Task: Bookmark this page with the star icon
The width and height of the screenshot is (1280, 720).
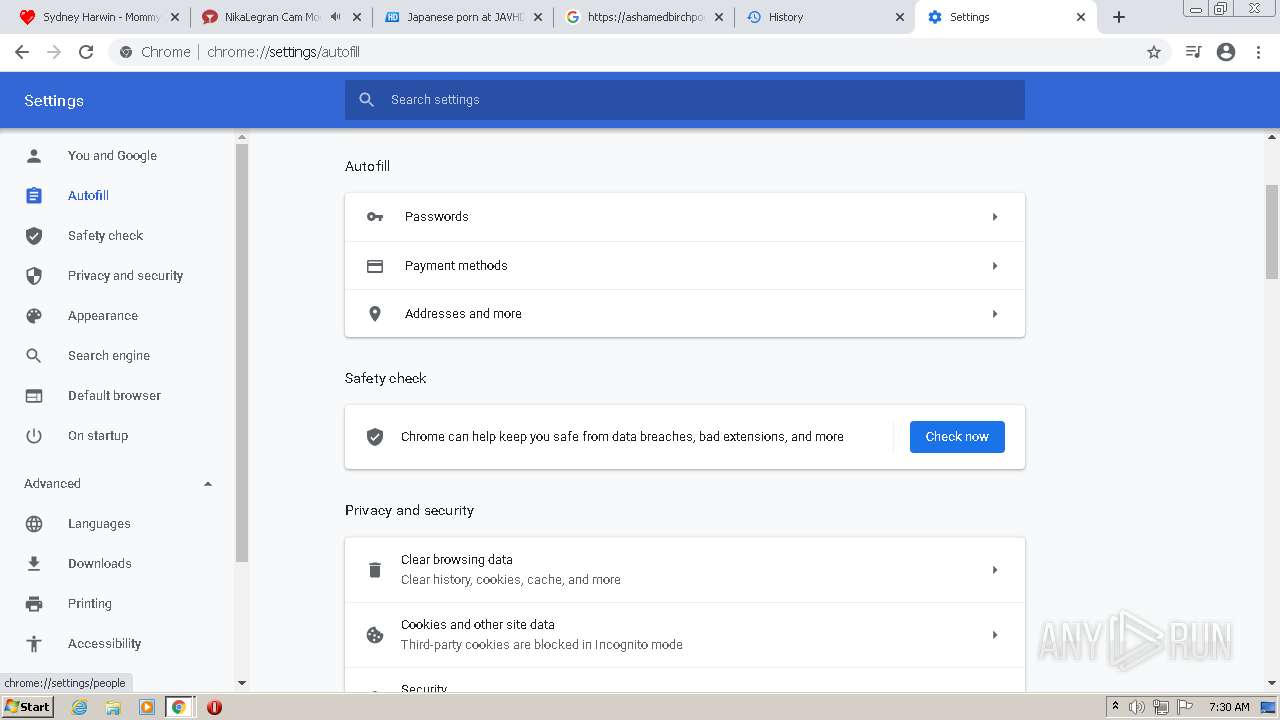Action: pos(1154,52)
